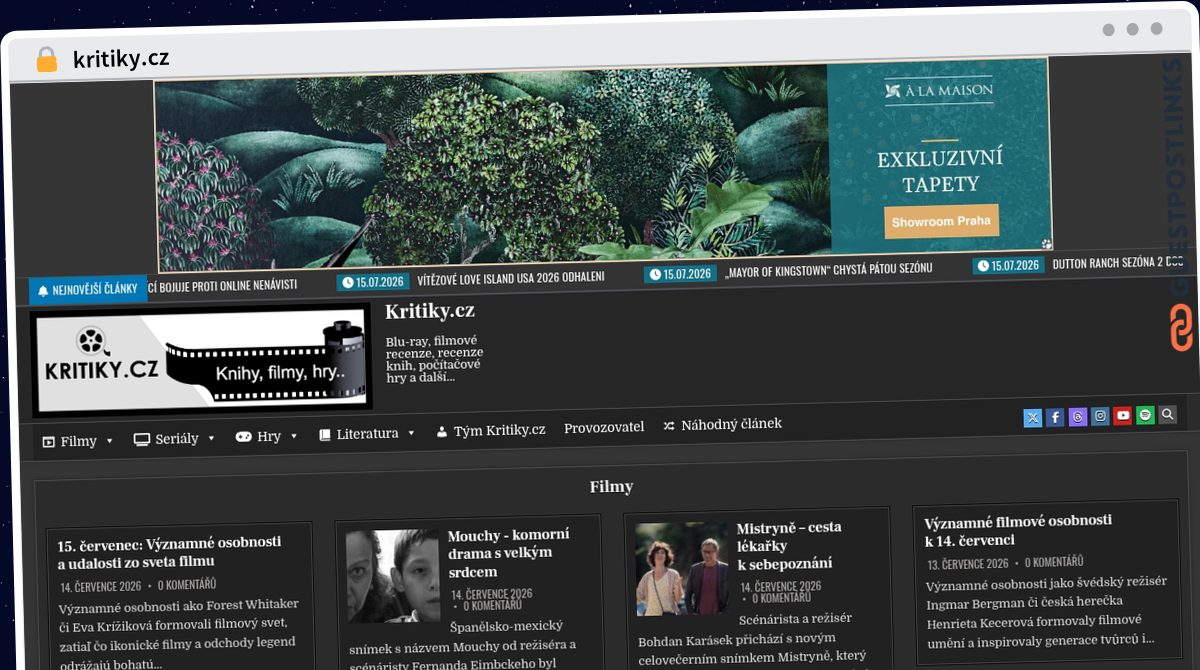Screen dimensions: 1200x670
Task: Open the Provozovatel menu item
Action: (x=604, y=427)
